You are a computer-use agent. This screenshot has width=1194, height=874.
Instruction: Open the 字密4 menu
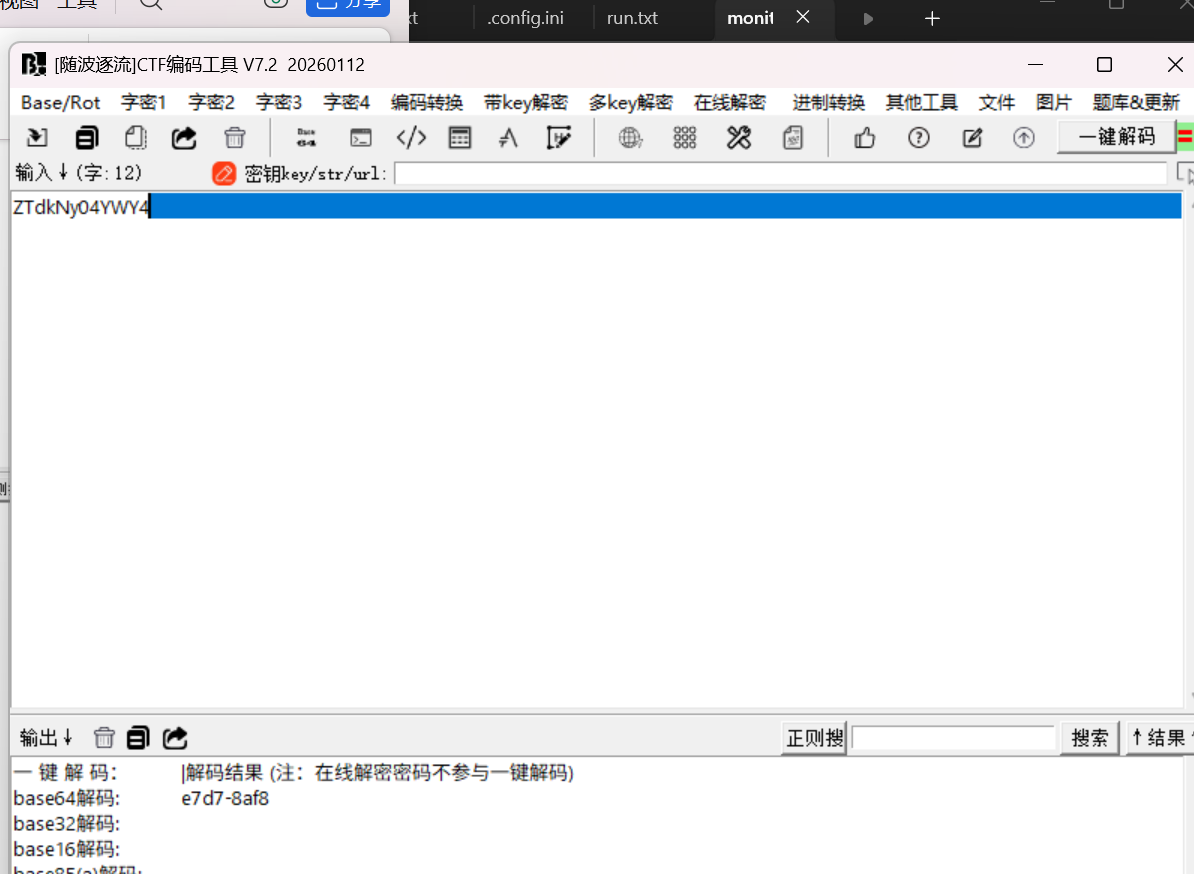click(346, 103)
